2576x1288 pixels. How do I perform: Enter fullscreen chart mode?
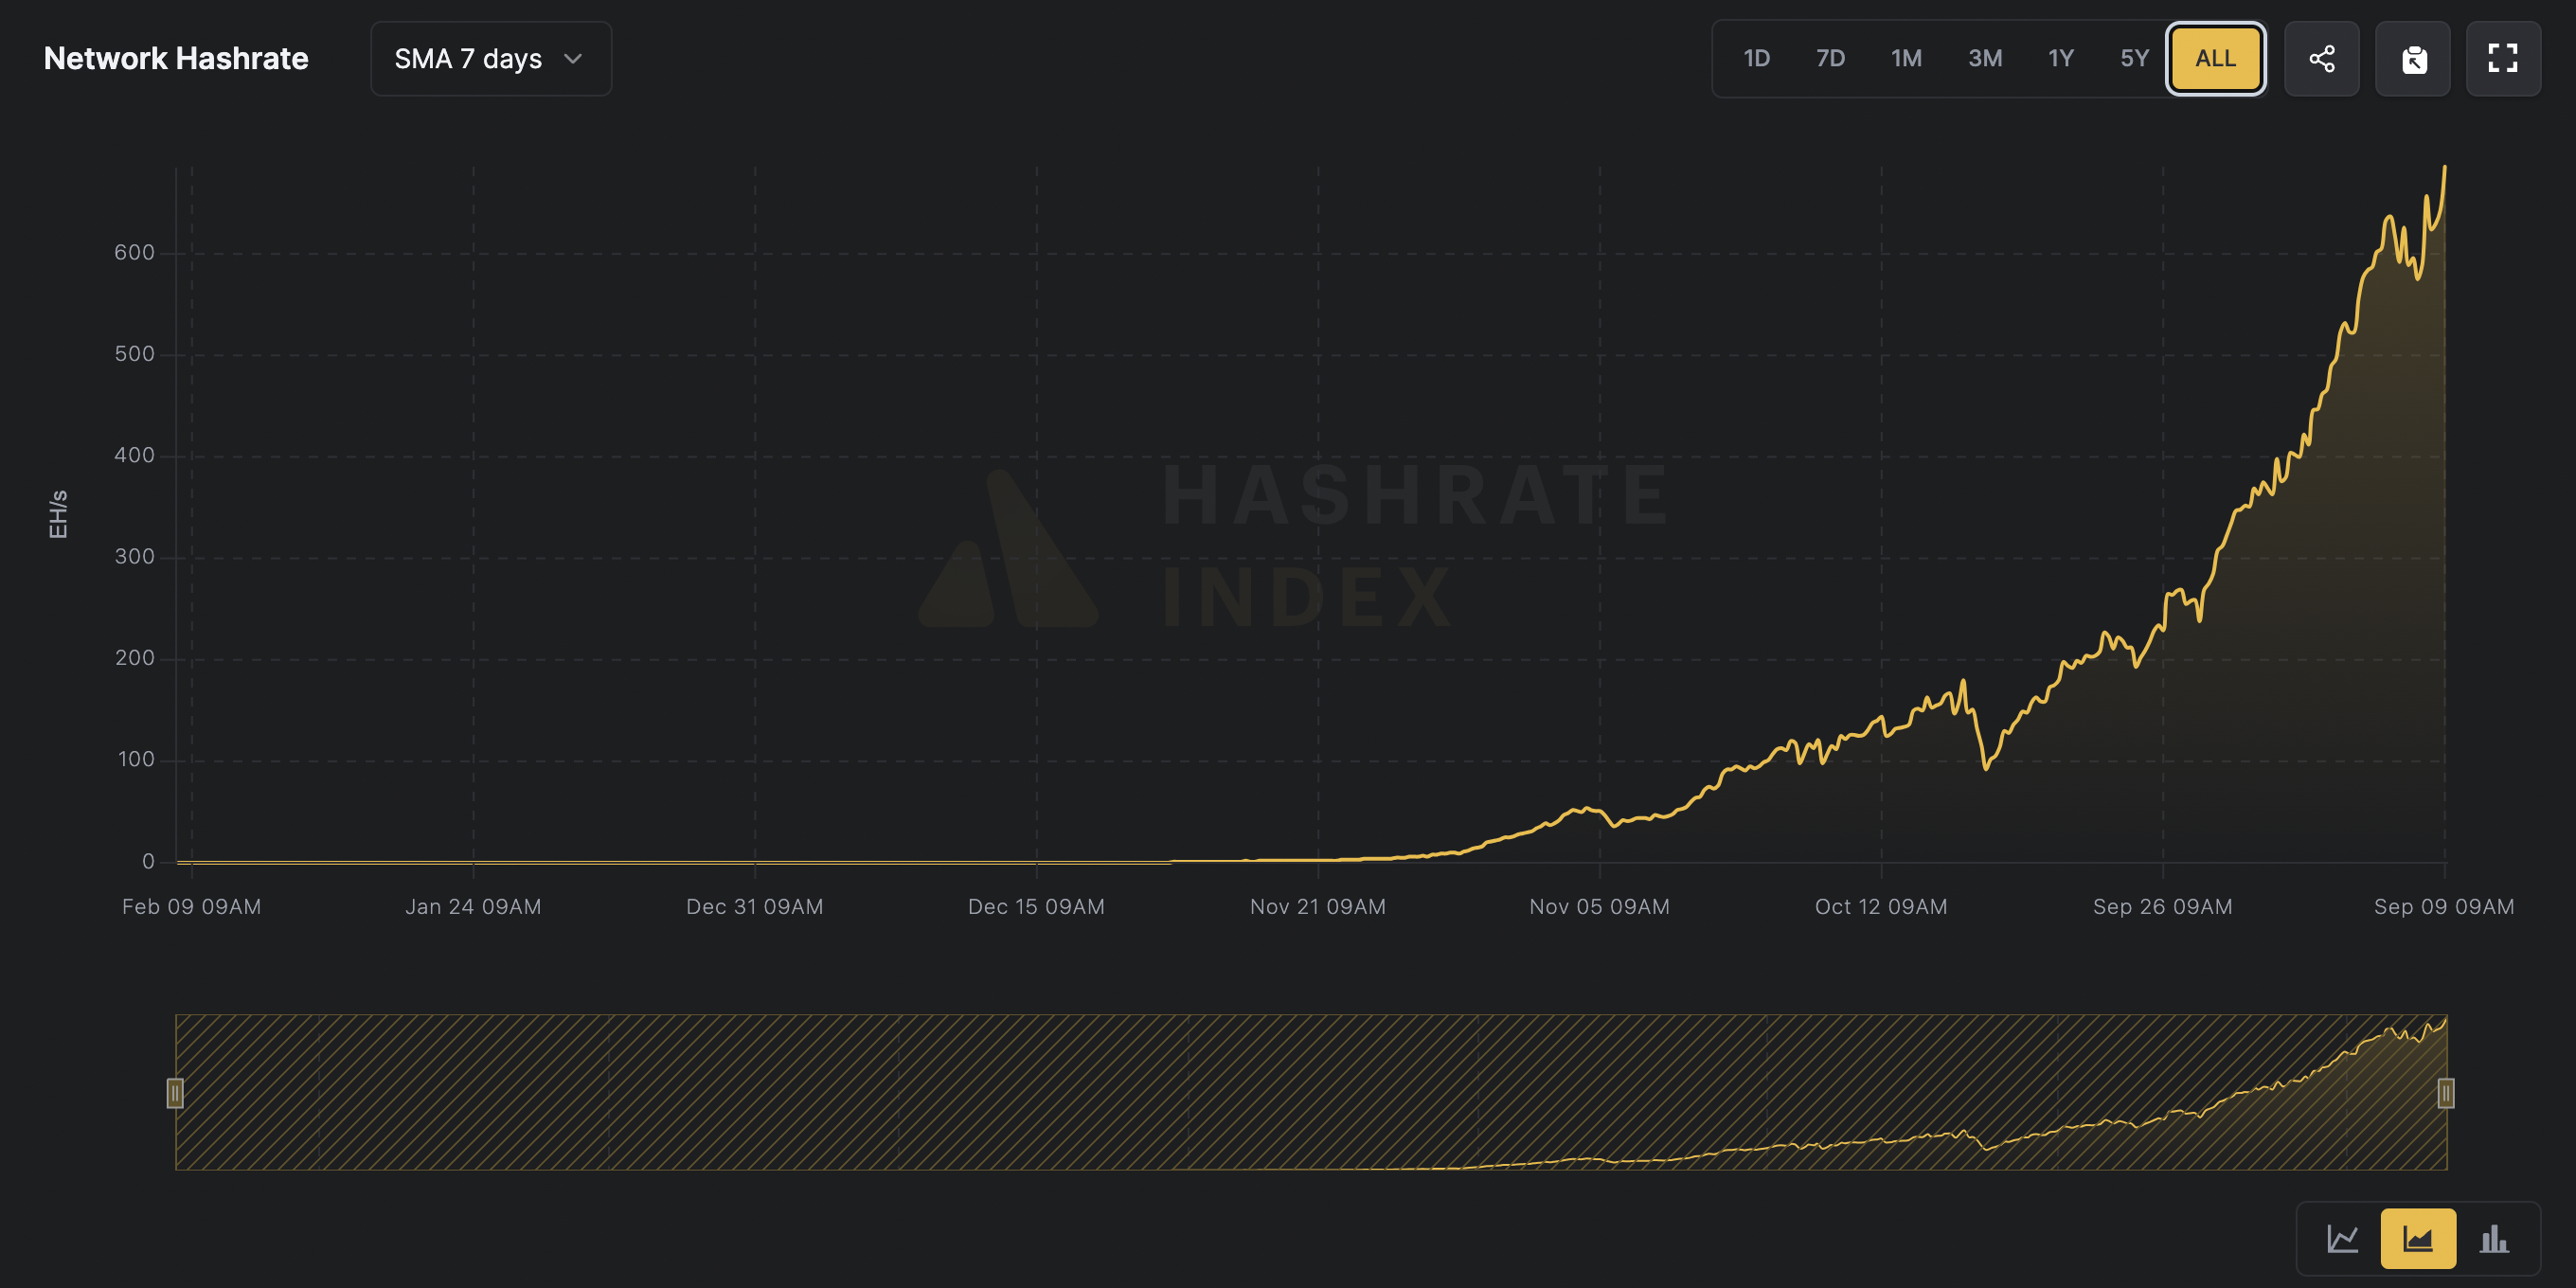(2502, 59)
